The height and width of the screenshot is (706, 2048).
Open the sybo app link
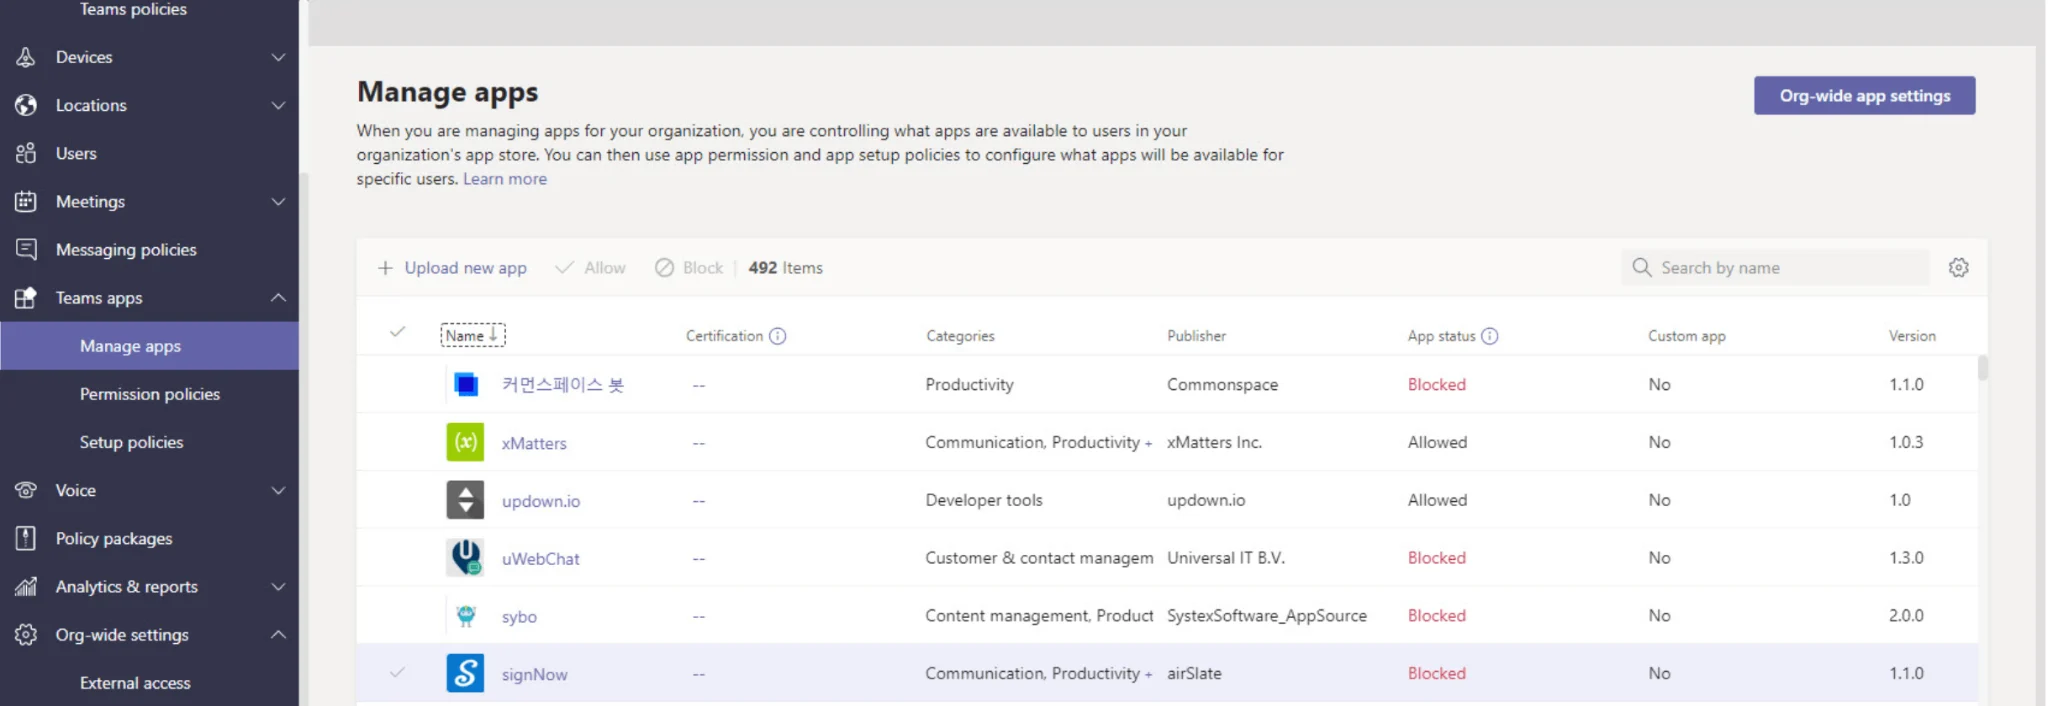click(519, 617)
